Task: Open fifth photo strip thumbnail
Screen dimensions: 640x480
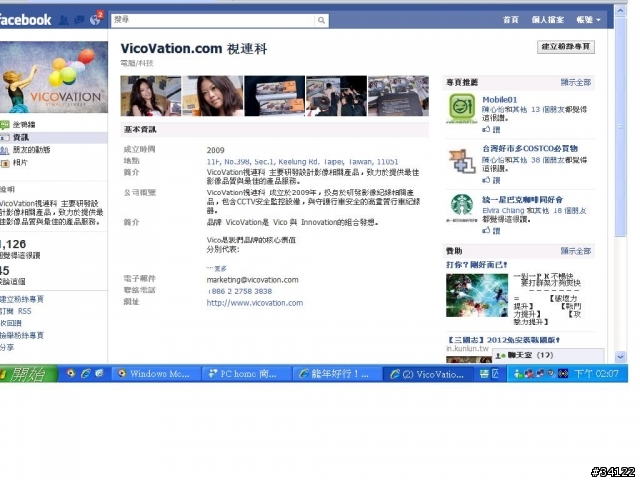Action: tap(398, 96)
